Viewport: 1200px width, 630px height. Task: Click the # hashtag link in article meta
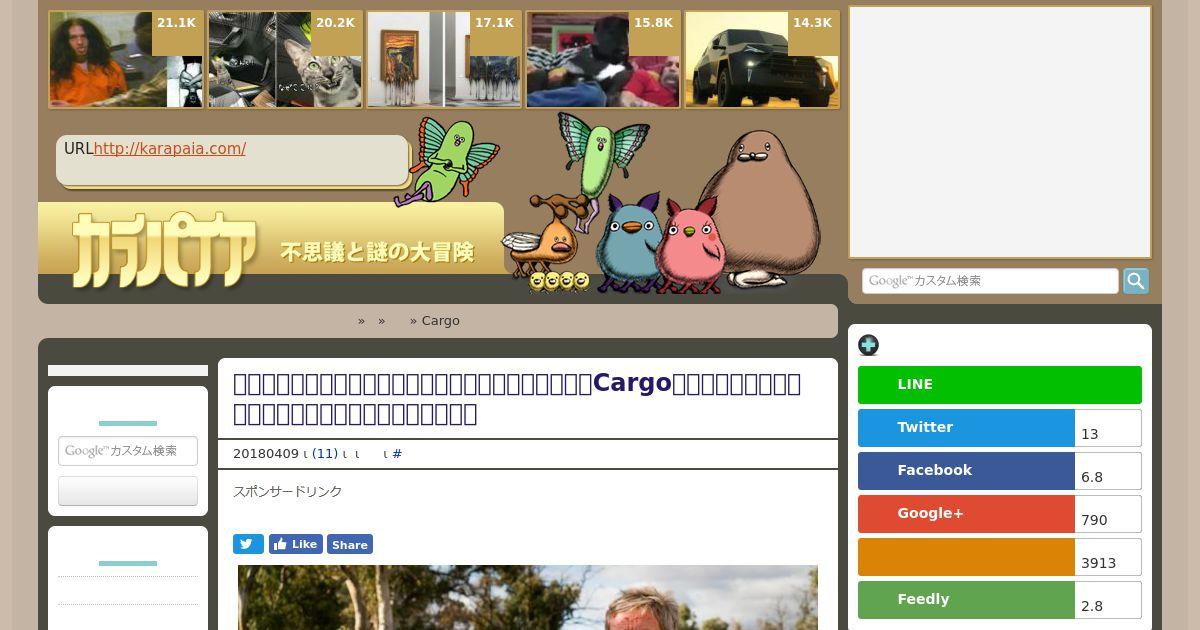click(397, 454)
